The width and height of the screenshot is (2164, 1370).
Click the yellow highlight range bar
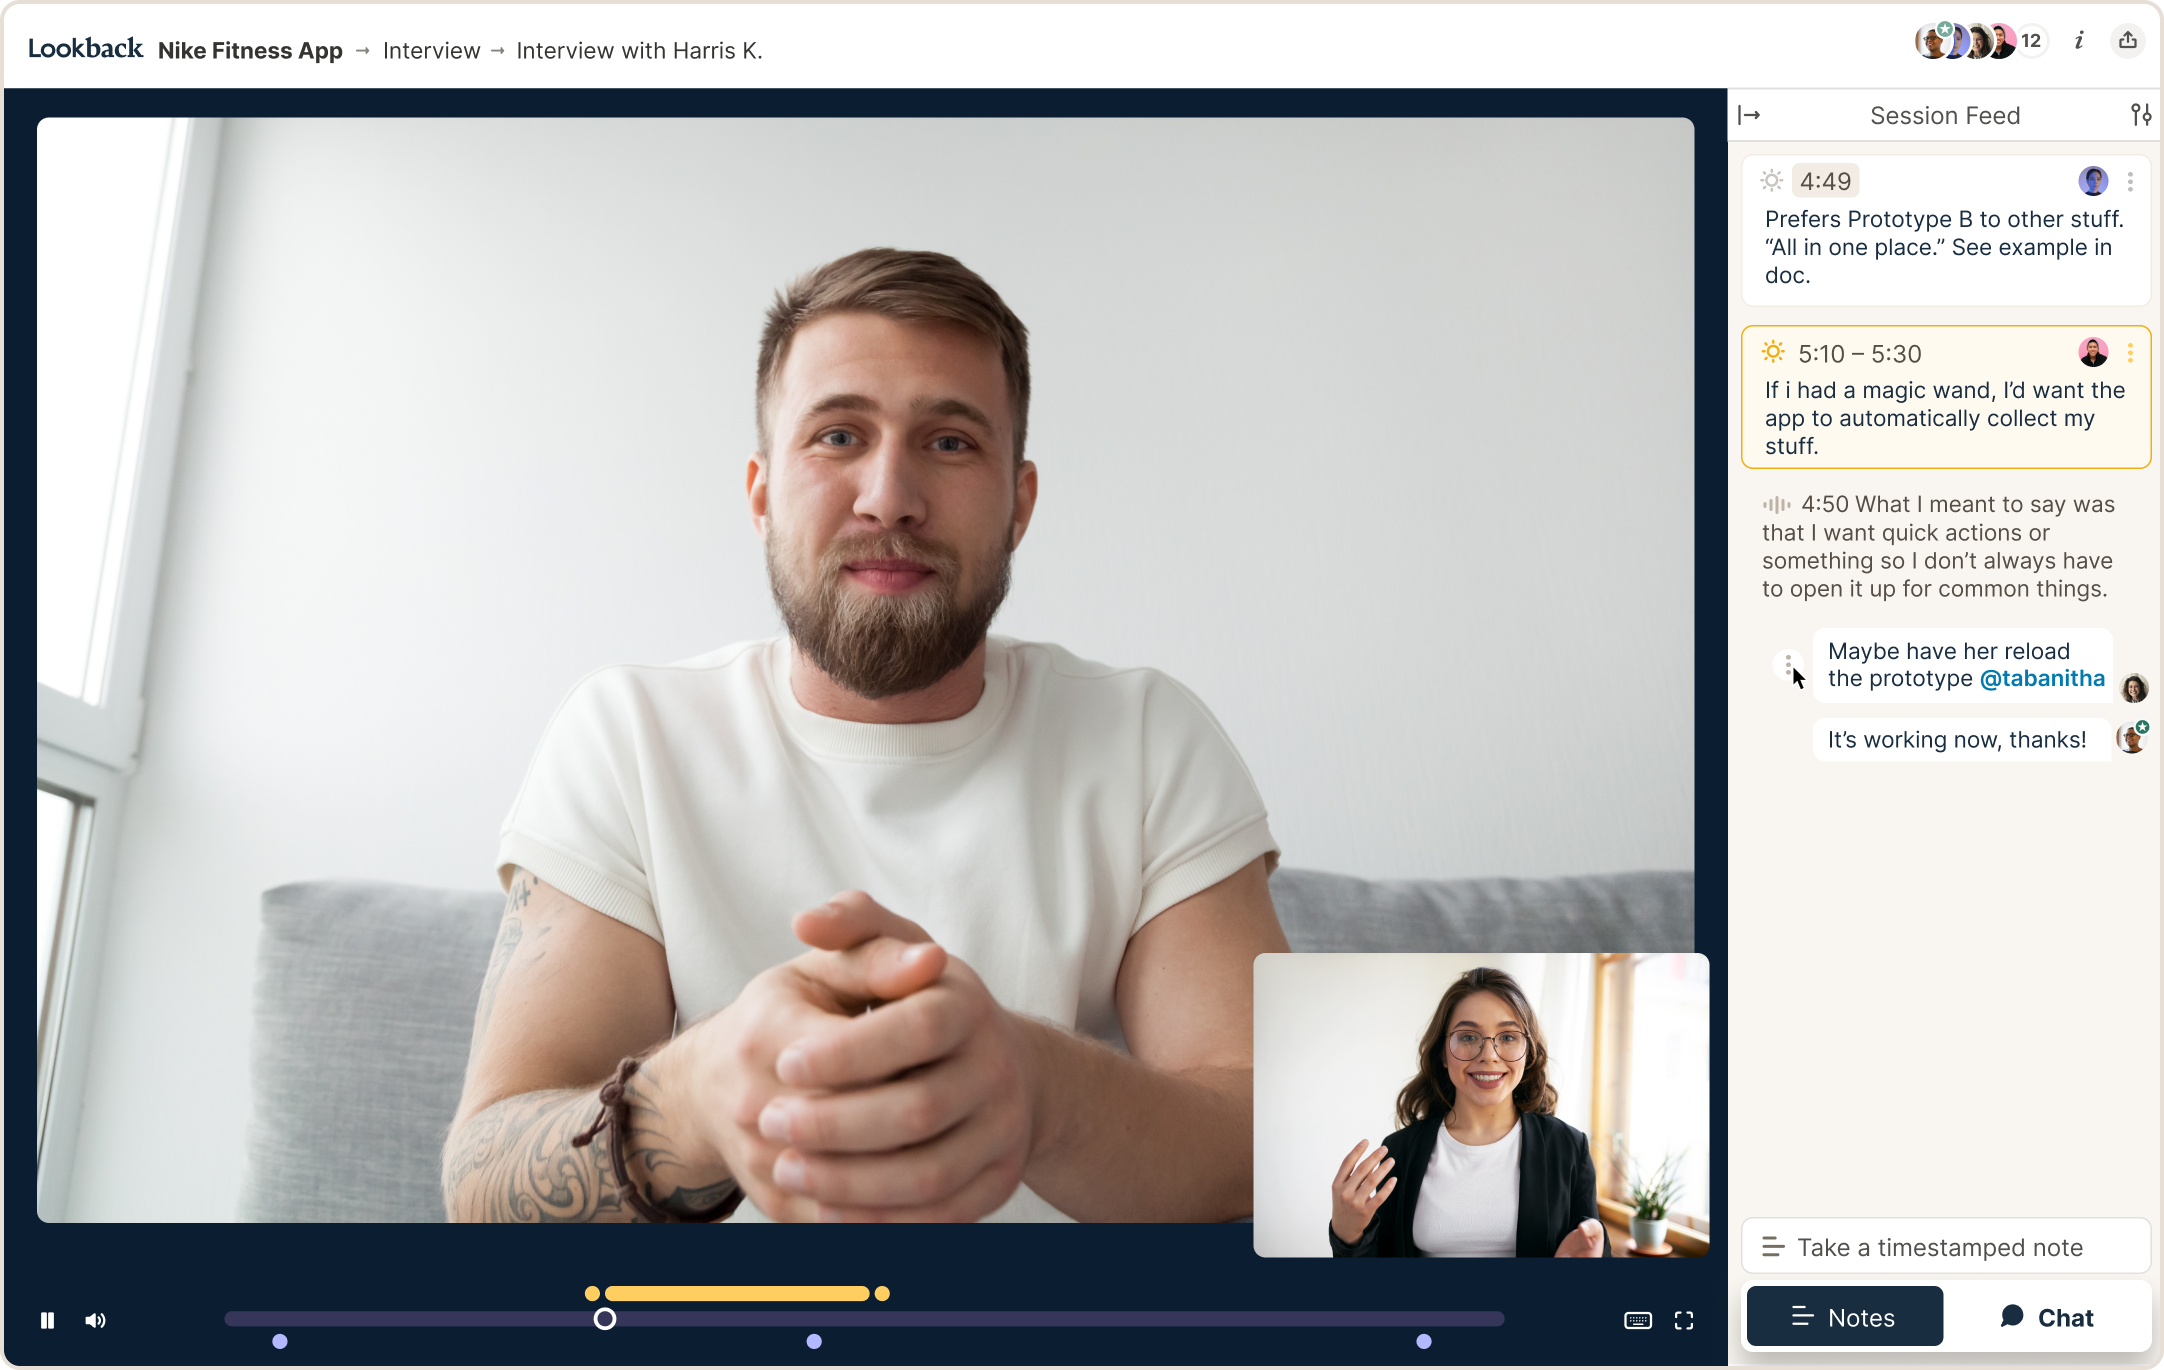(737, 1293)
